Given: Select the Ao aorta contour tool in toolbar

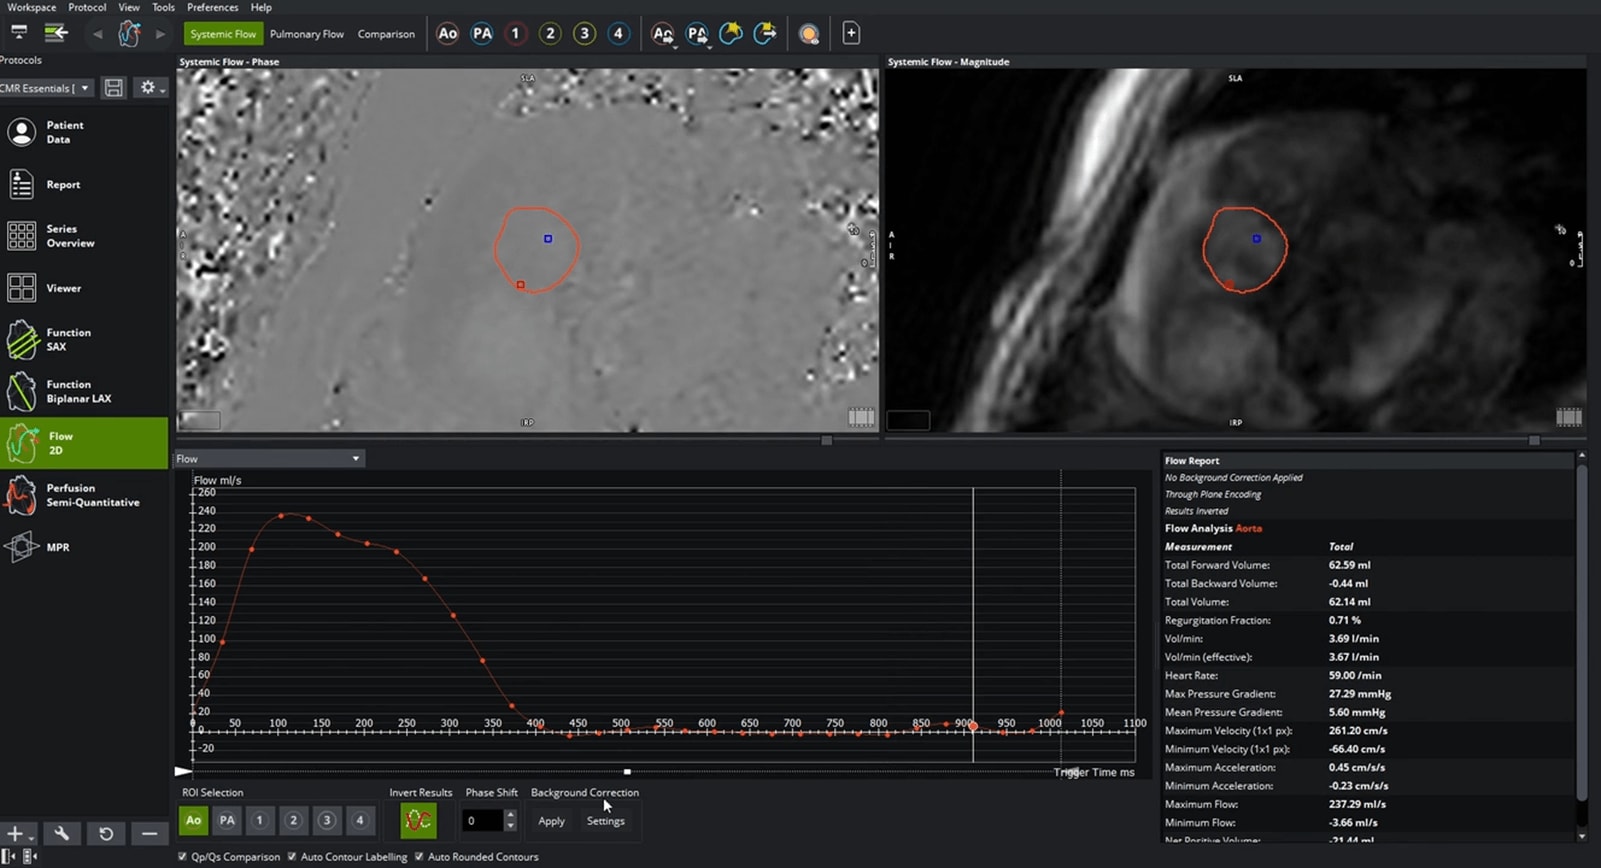Looking at the screenshot, I should pyautogui.click(x=447, y=34).
